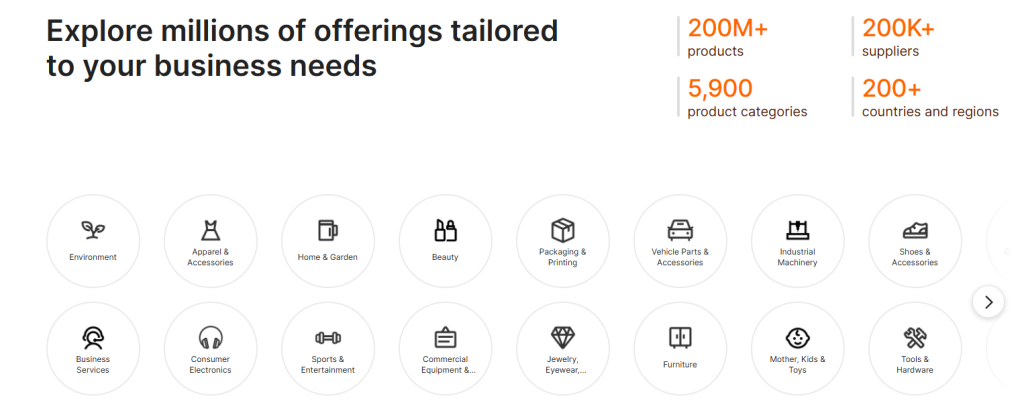Choose Consumer Electronics headphones icon

click(210, 338)
